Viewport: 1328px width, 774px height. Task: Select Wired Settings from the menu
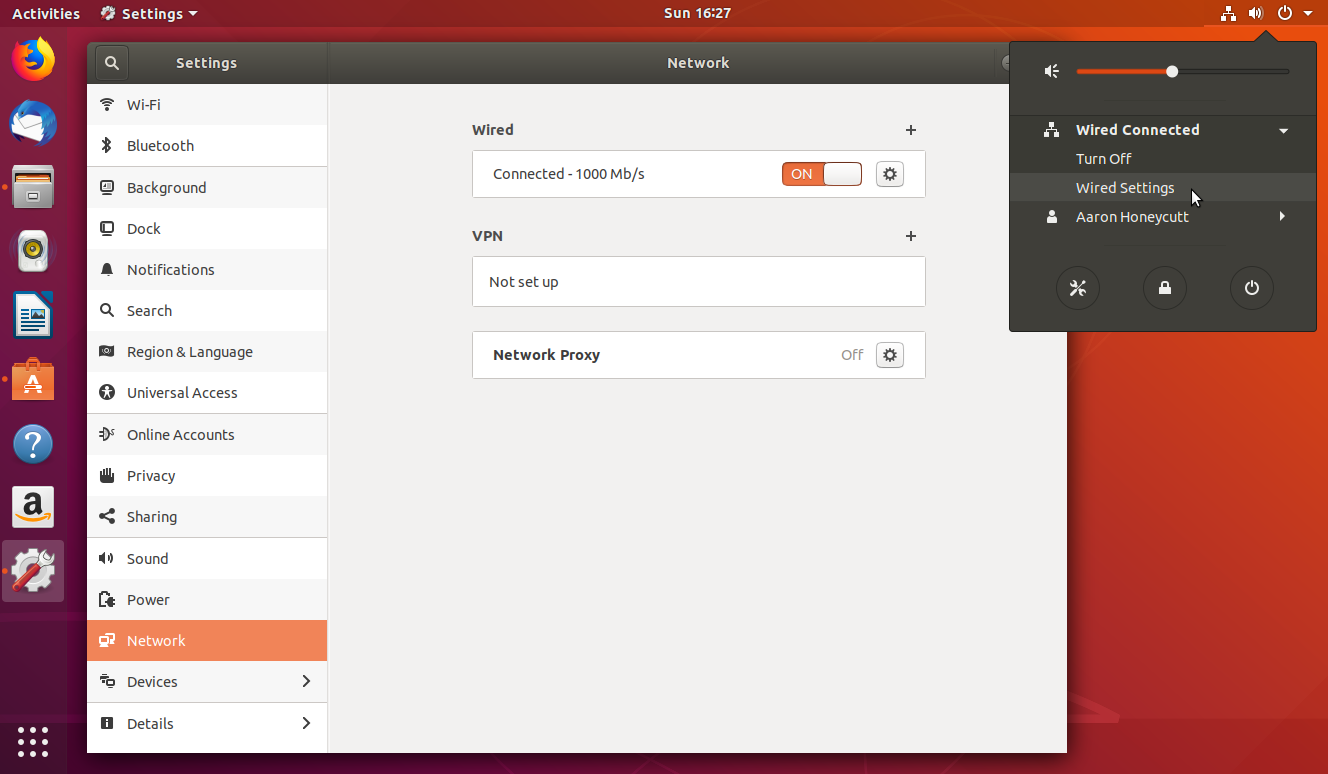pos(1125,187)
